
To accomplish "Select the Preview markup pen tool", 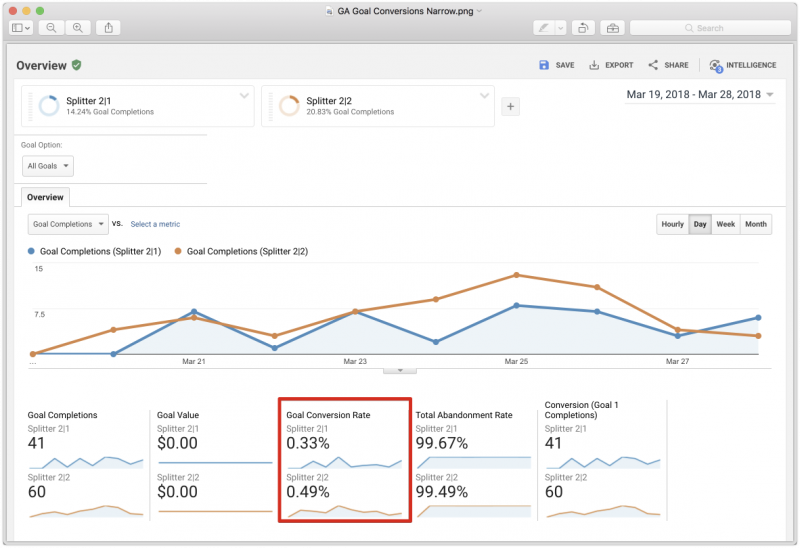I will click(543, 28).
